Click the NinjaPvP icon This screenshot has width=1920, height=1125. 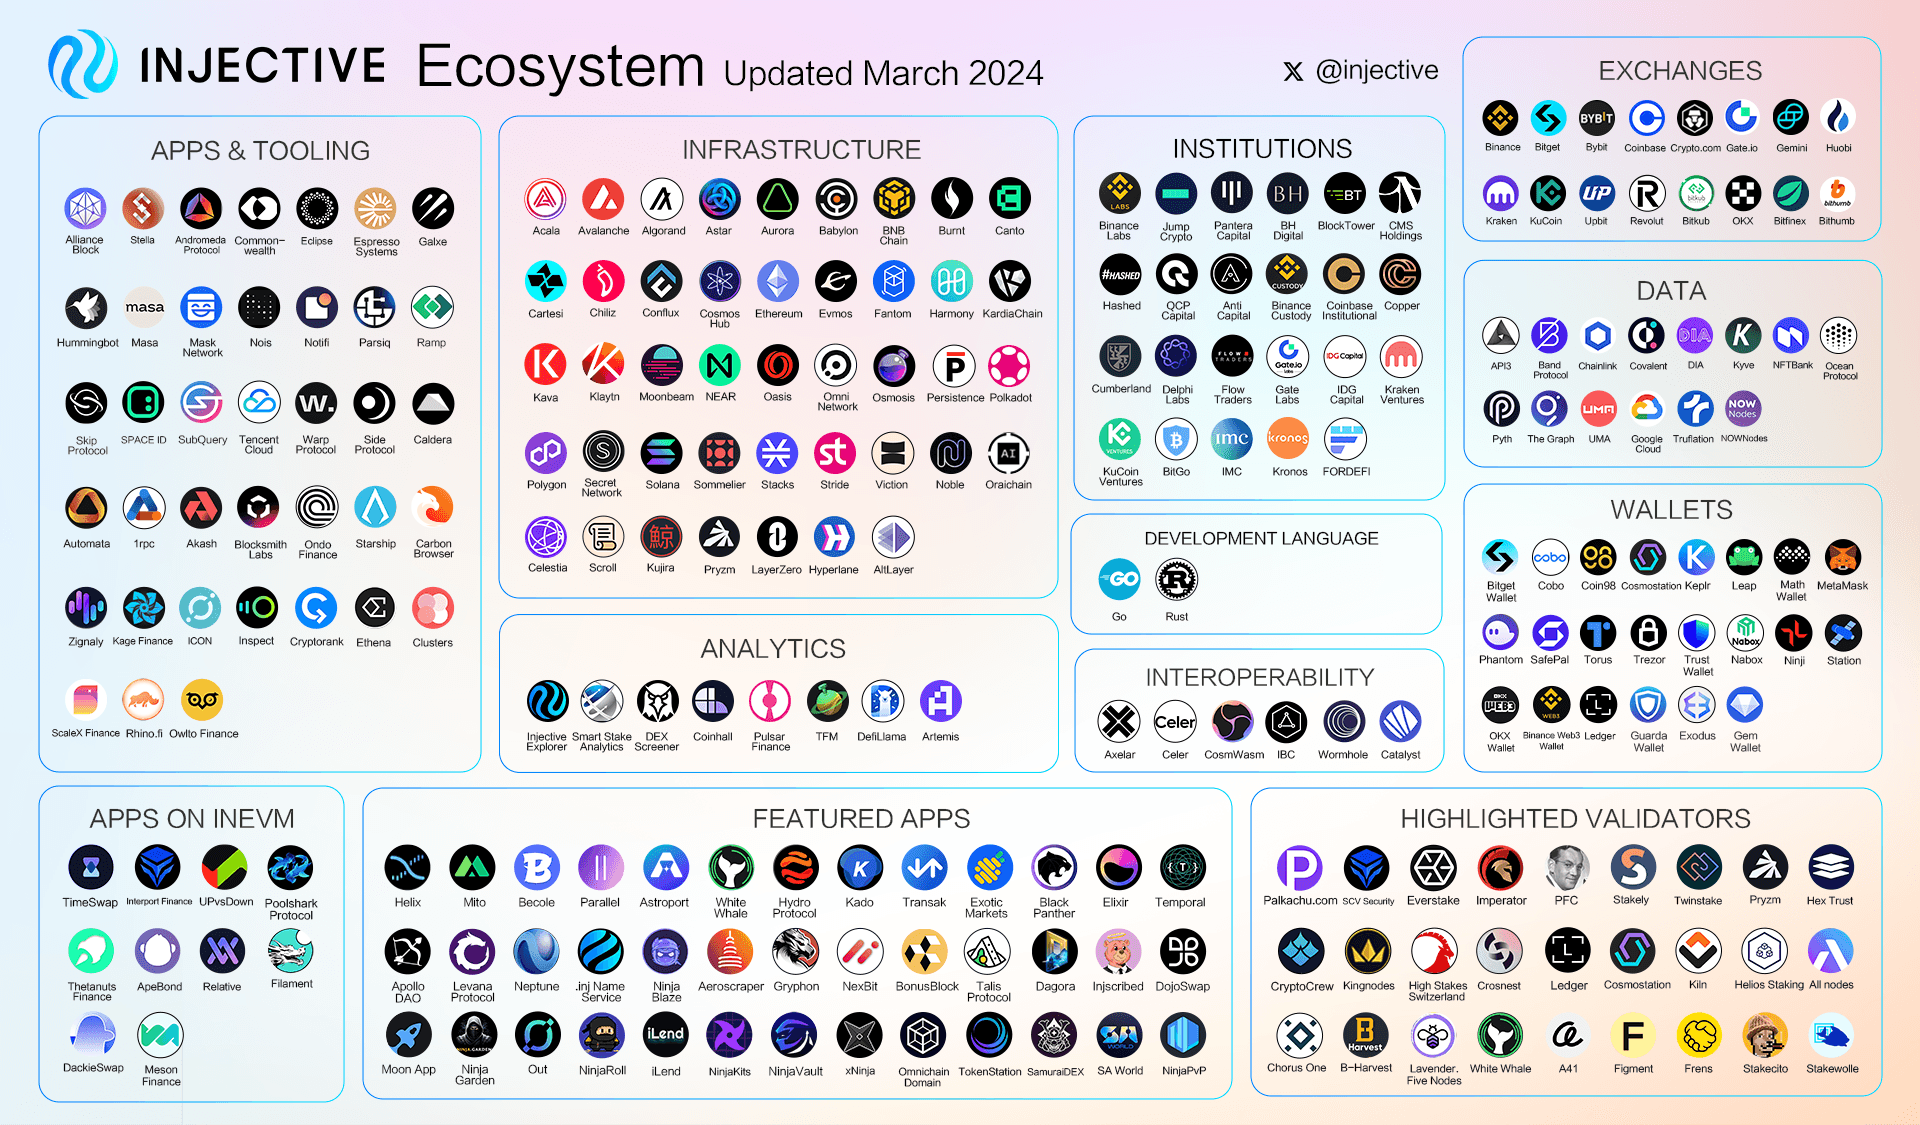[1183, 1036]
